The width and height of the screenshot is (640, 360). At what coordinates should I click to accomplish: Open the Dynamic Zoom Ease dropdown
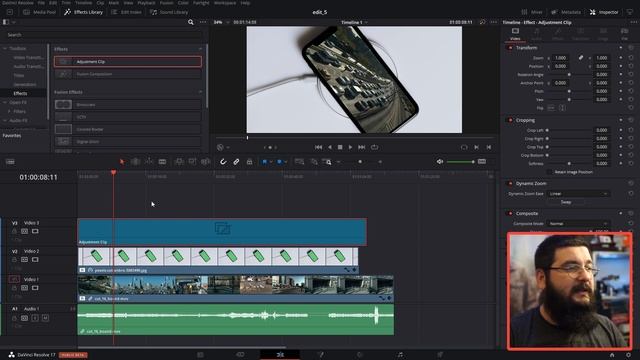point(578,194)
